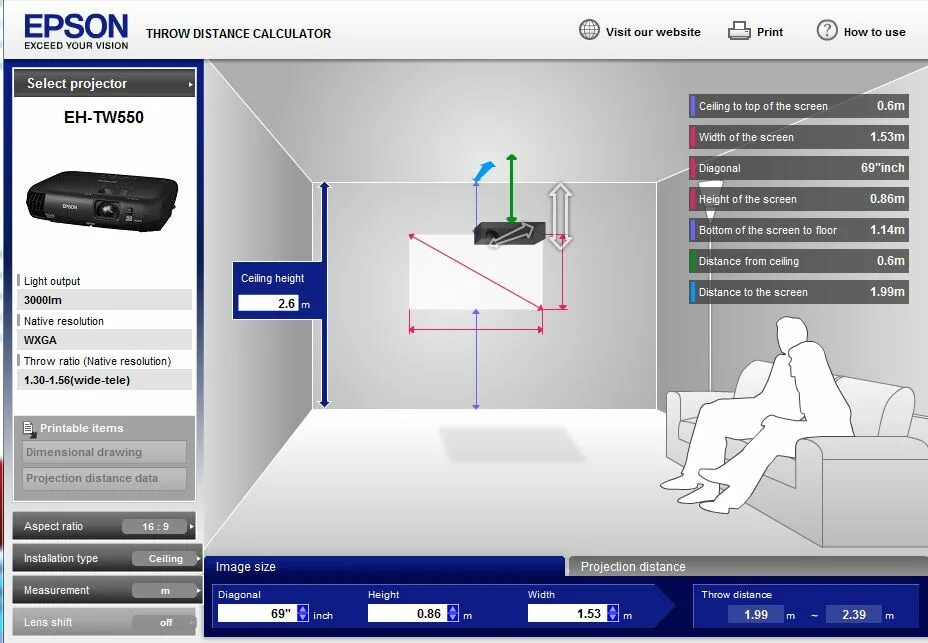This screenshot has width=928, height=643.
Task: Click the Width of the screen 1.53m row
Action: pos(799,137)
